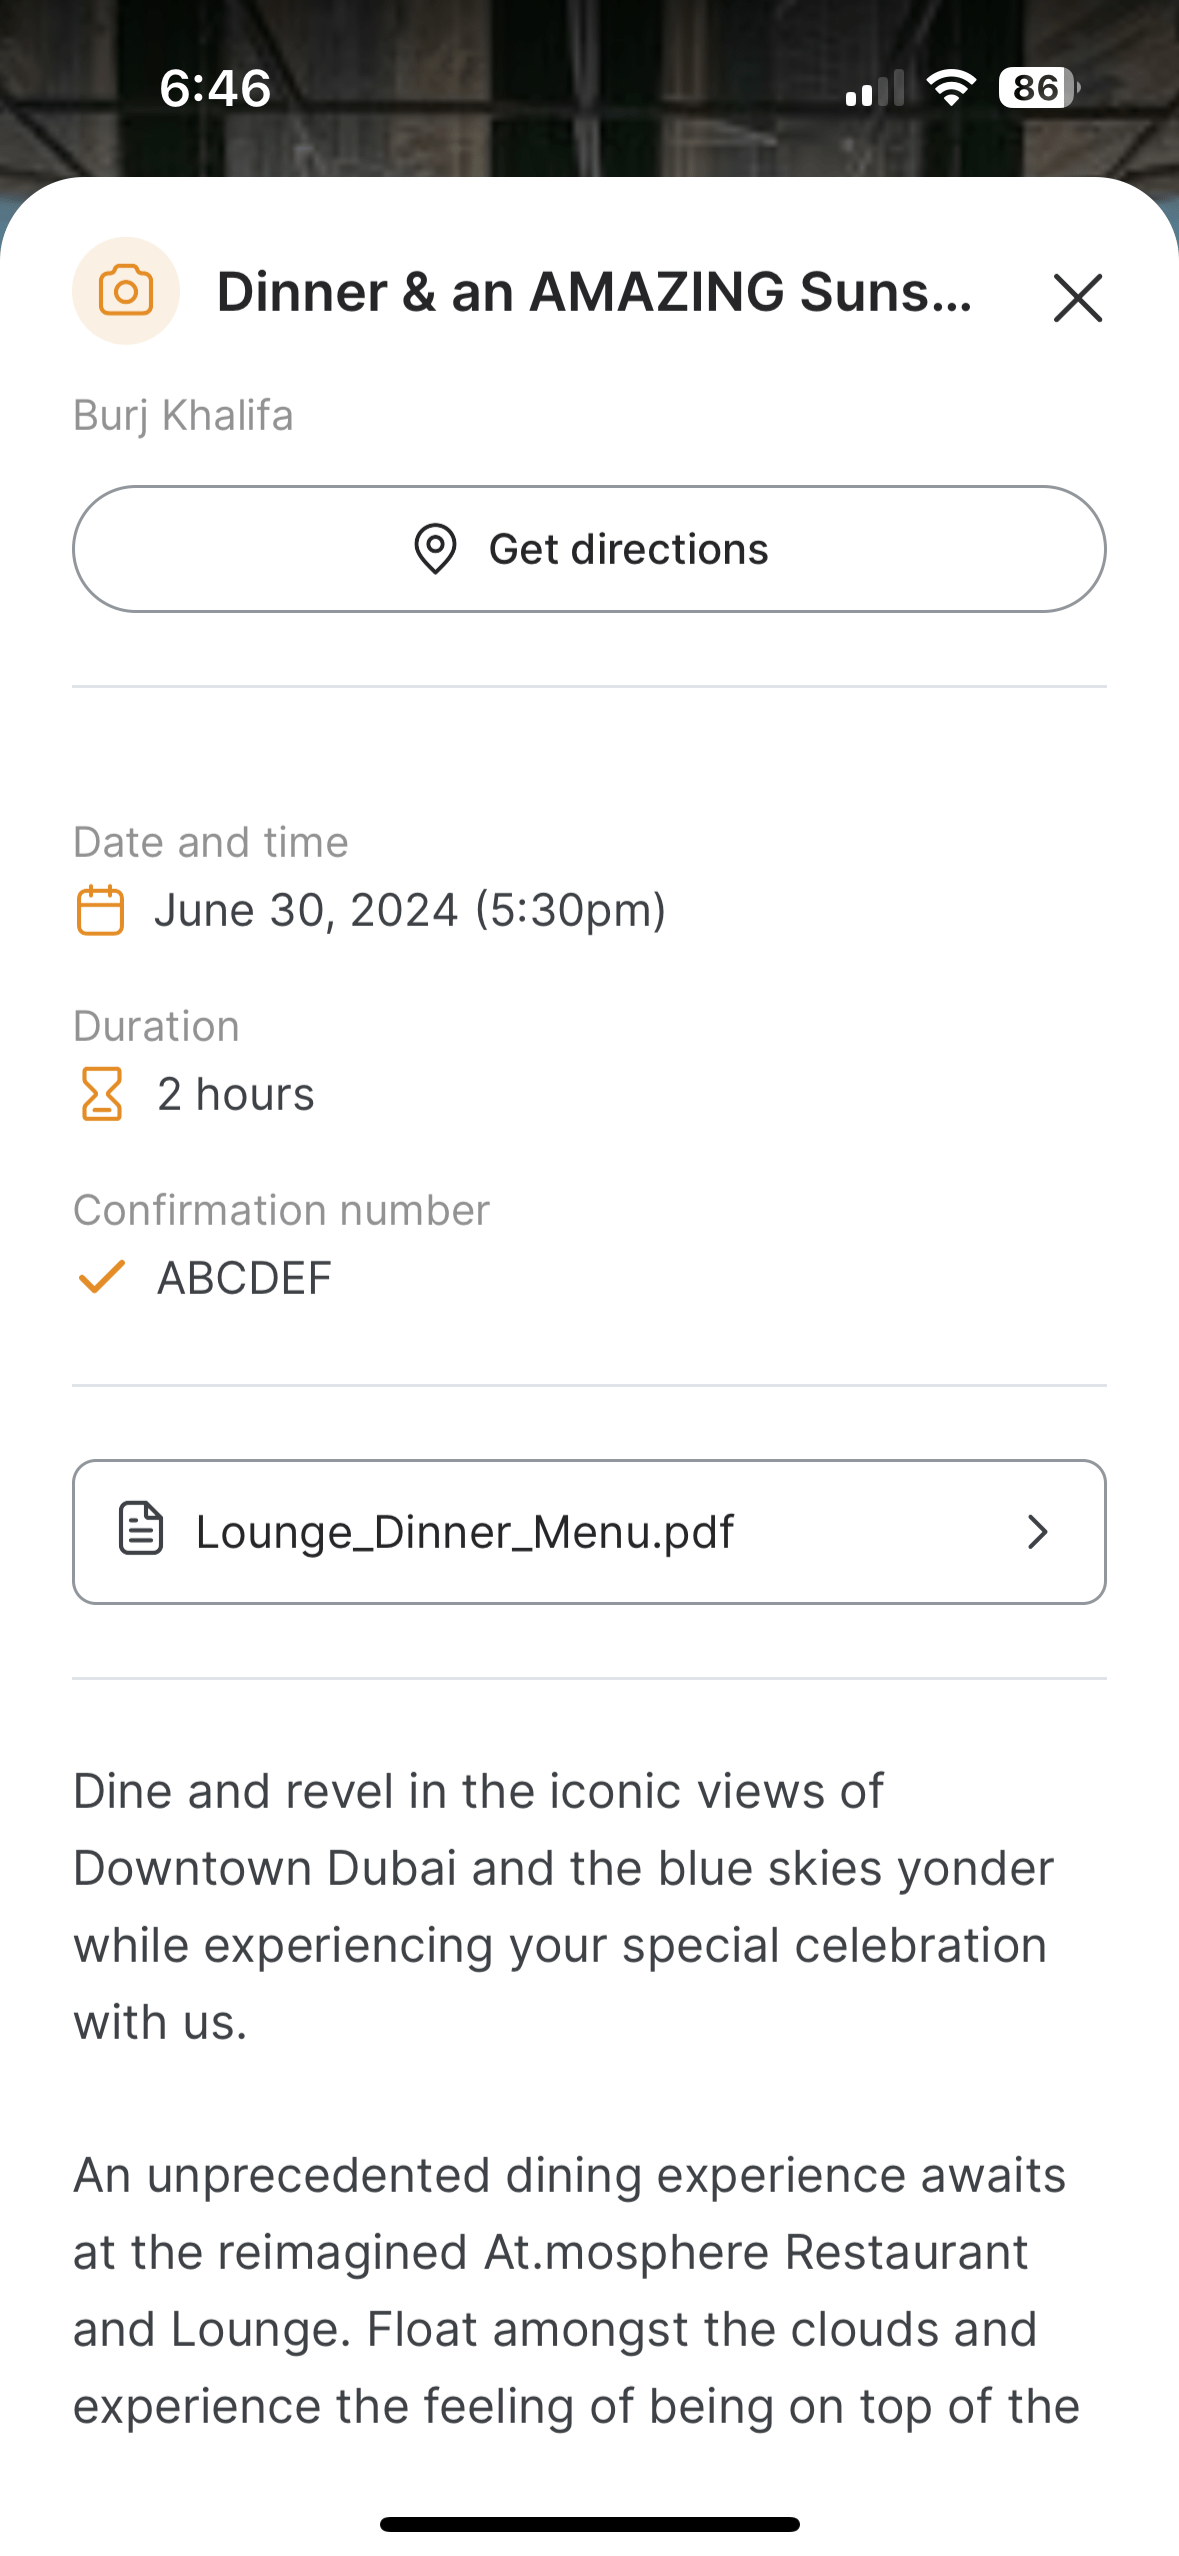The width and height of the screenshot is (1179, 2556).
Task: Tap the hourglass duration icon
Action: pyautogui.click(x=101, y=1094)
